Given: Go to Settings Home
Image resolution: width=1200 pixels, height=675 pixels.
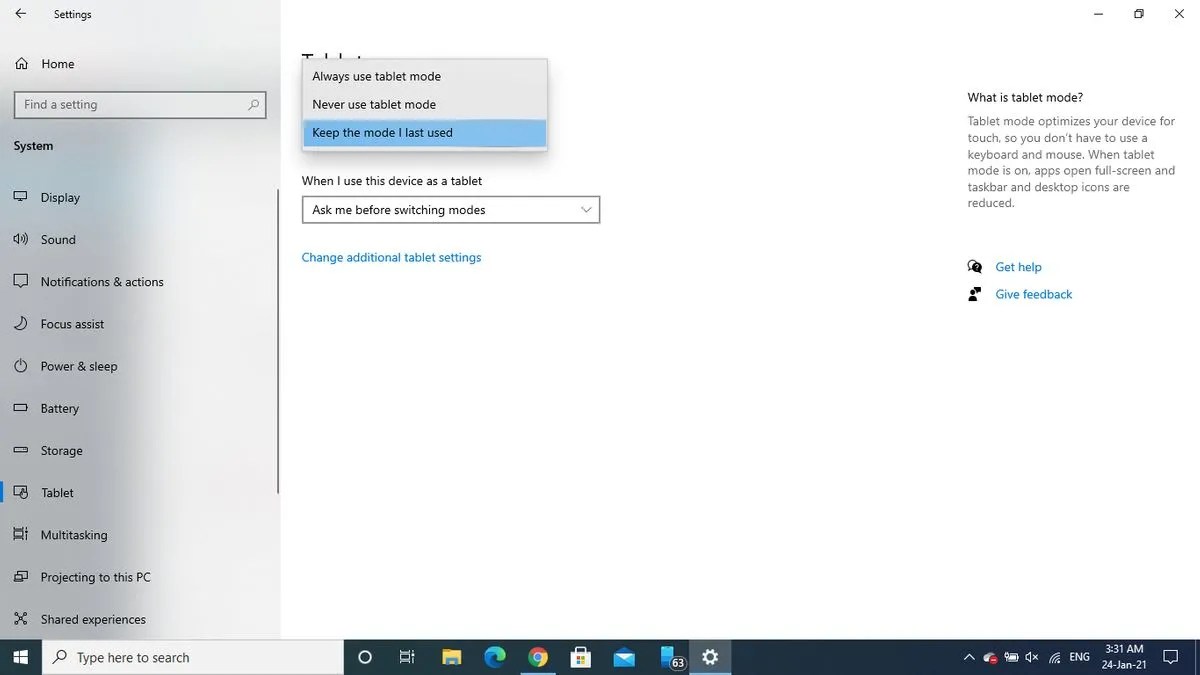Looking at the screenshot, I should click(x=58, y=63).
